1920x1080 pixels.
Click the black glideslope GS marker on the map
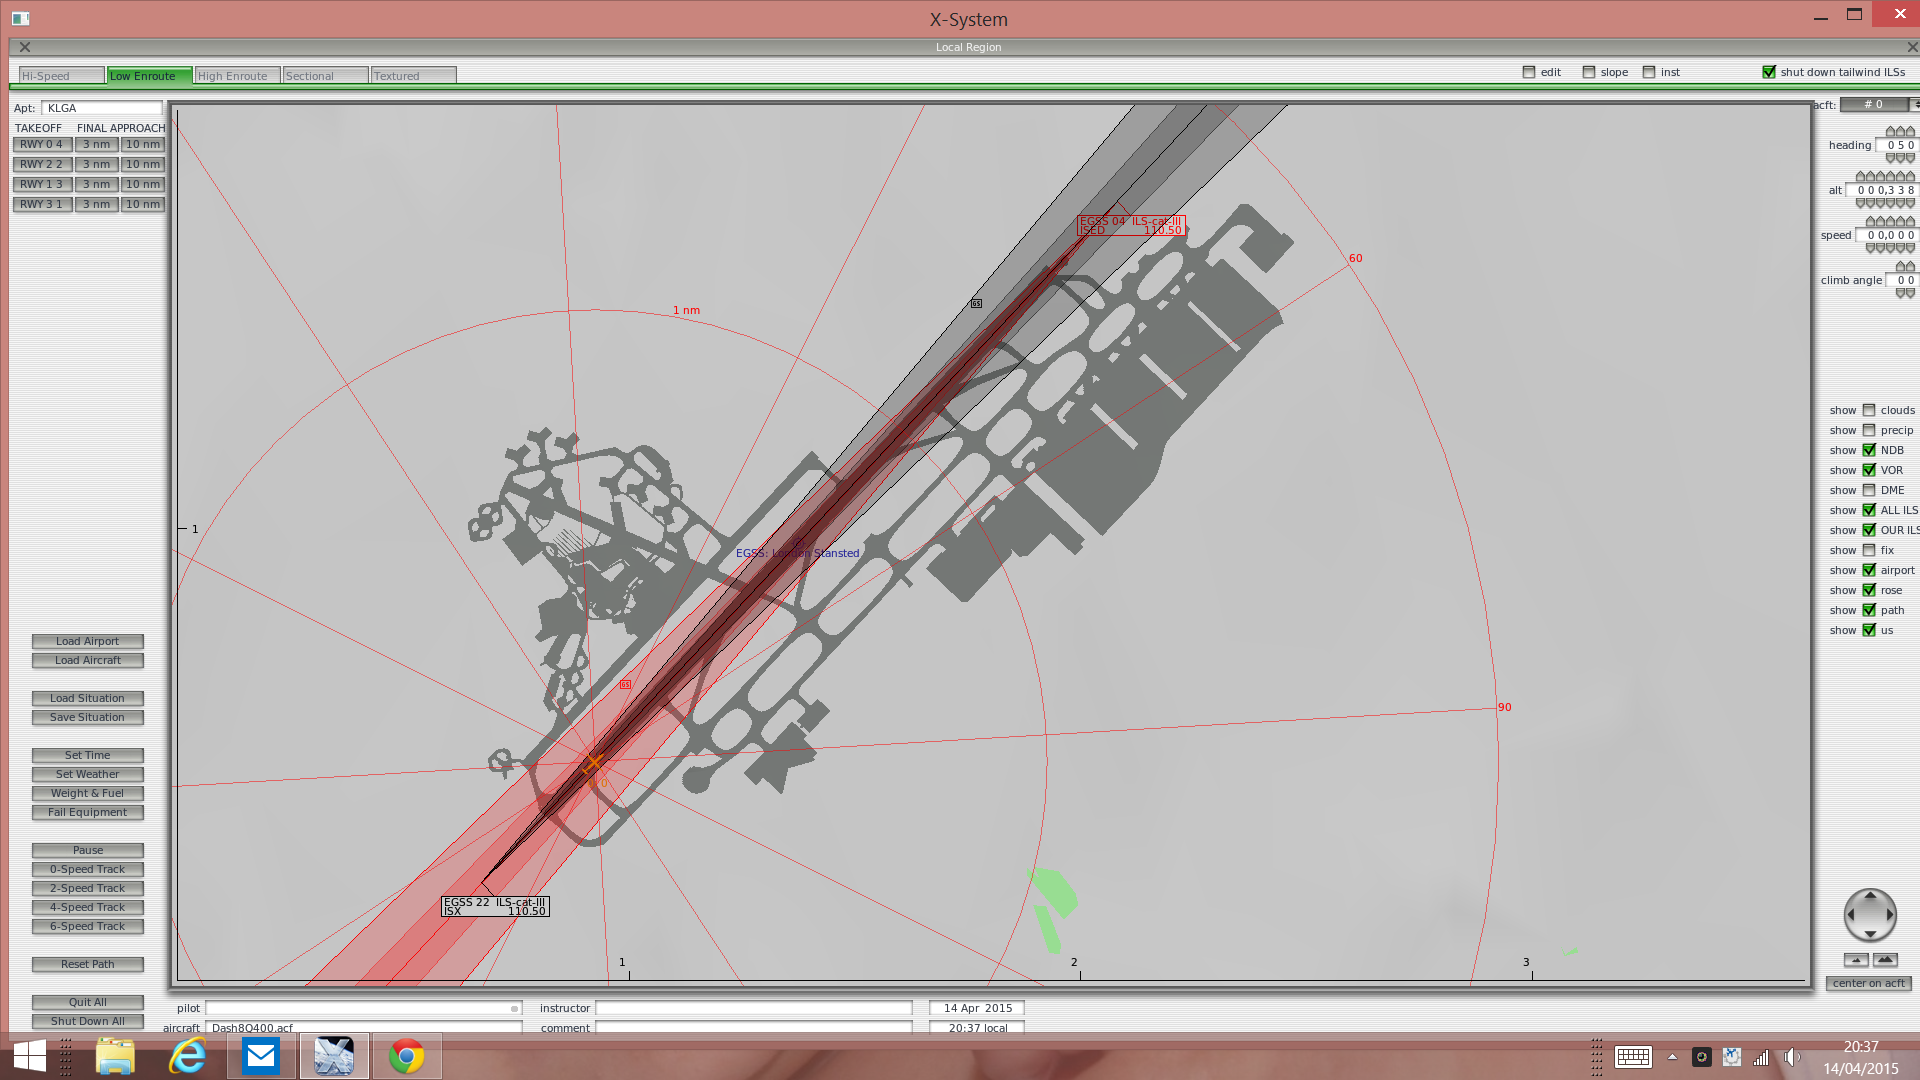coord(976,303)
